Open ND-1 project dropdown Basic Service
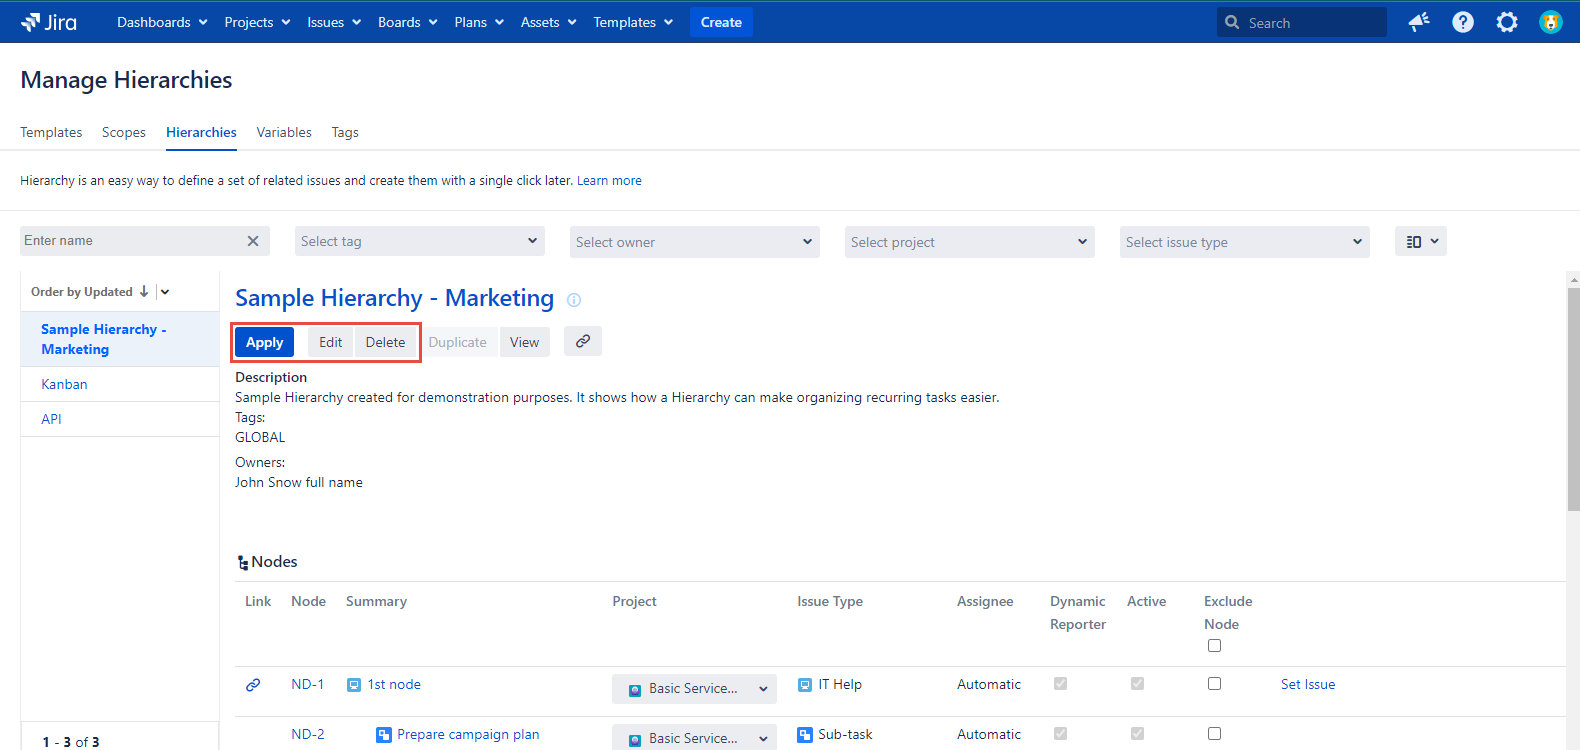The width and height of the screenshot is (1580, 750). click(694, 689)
